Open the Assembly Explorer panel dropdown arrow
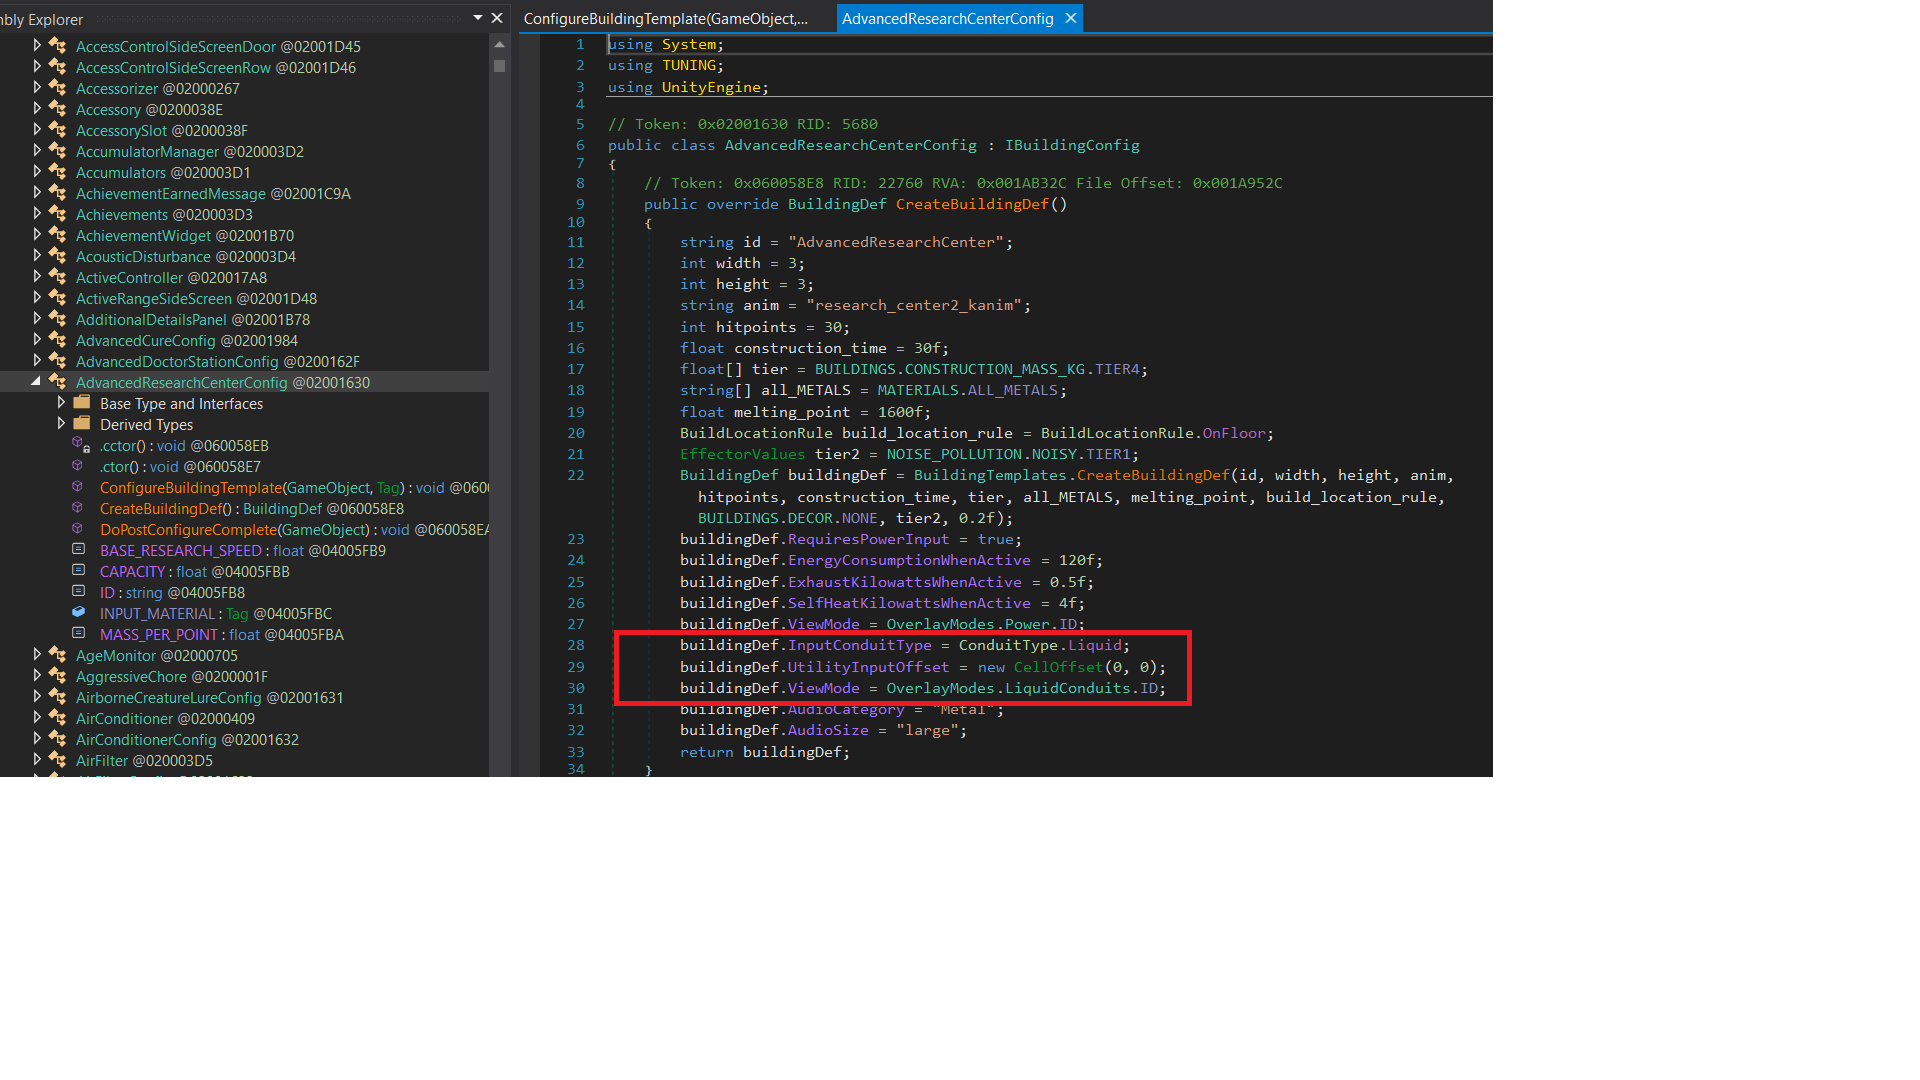 click(478, 18)
